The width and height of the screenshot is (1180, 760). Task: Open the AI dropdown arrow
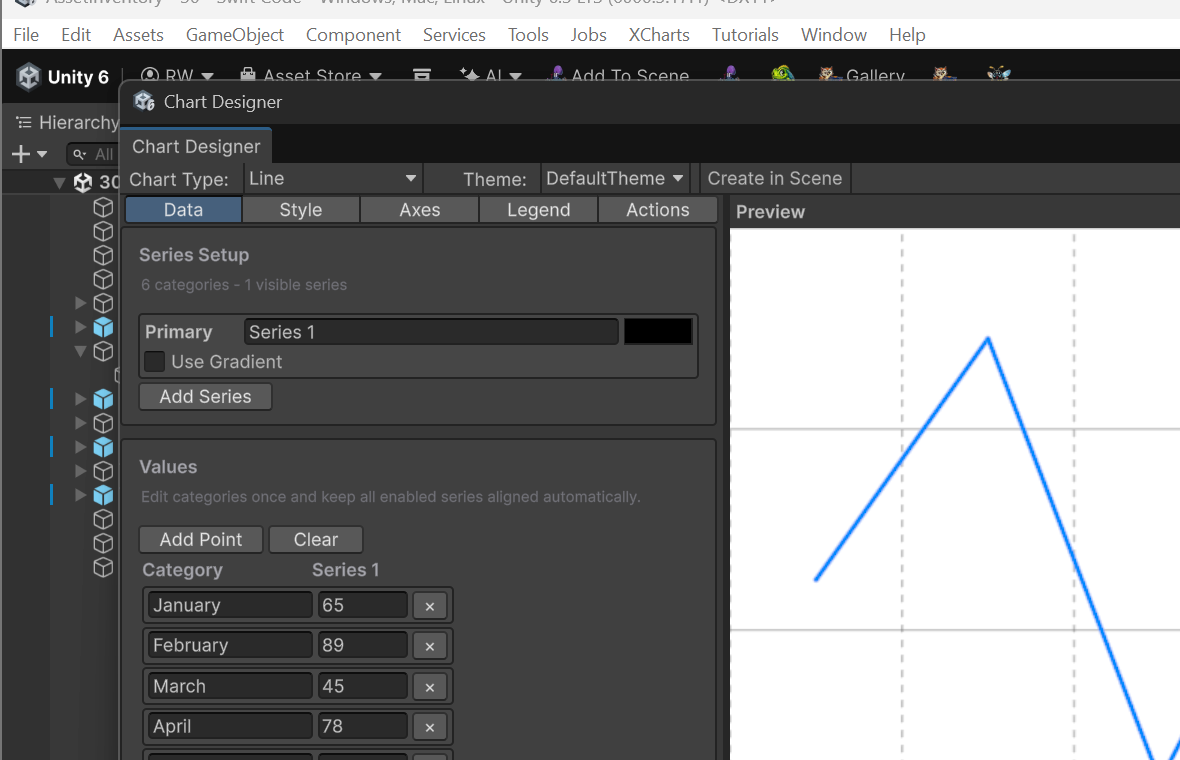click(x=515, y=76)
